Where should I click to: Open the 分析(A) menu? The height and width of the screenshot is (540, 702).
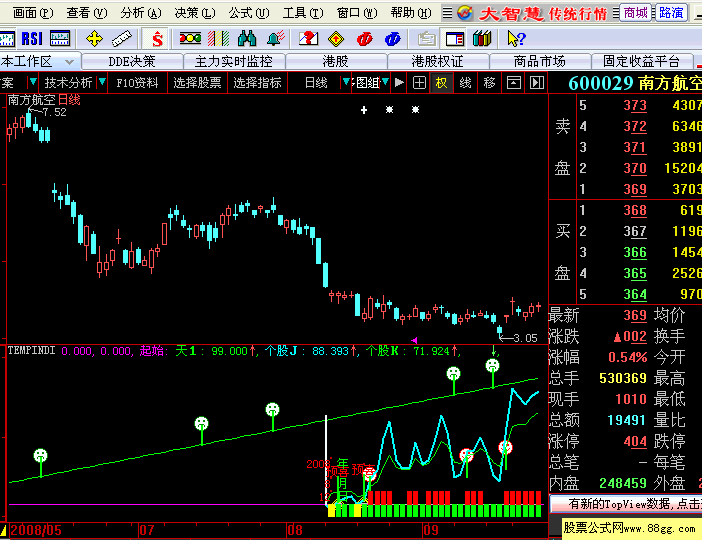(x=141, y=13)
